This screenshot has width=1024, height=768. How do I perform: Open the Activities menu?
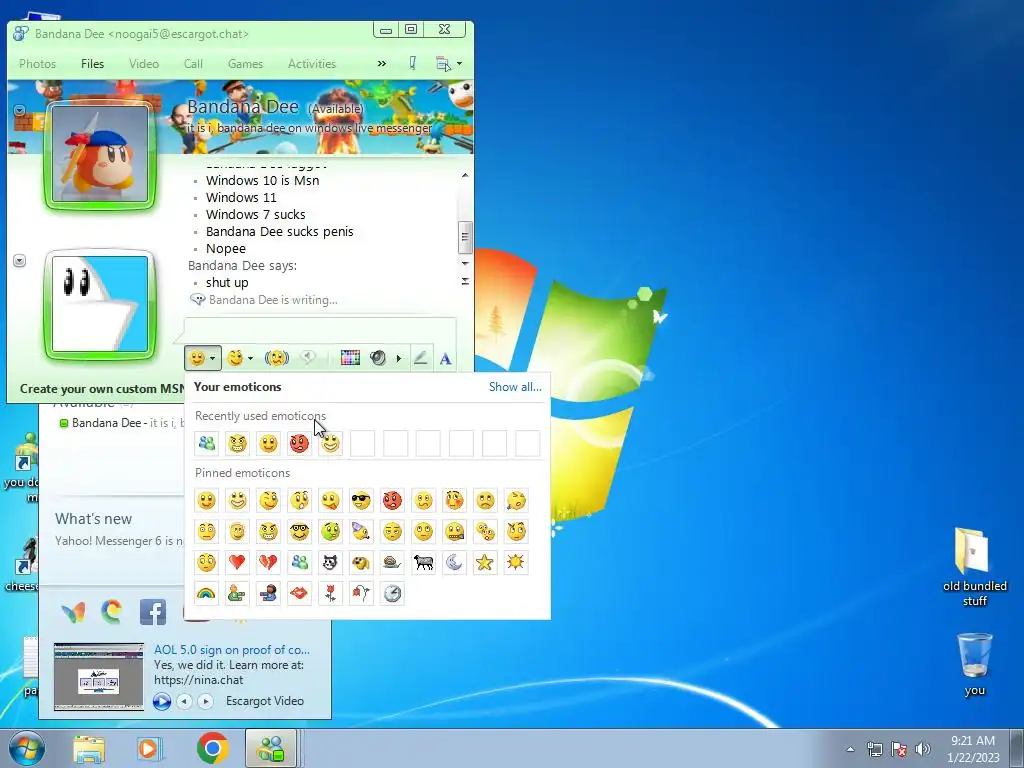[312, 63]
